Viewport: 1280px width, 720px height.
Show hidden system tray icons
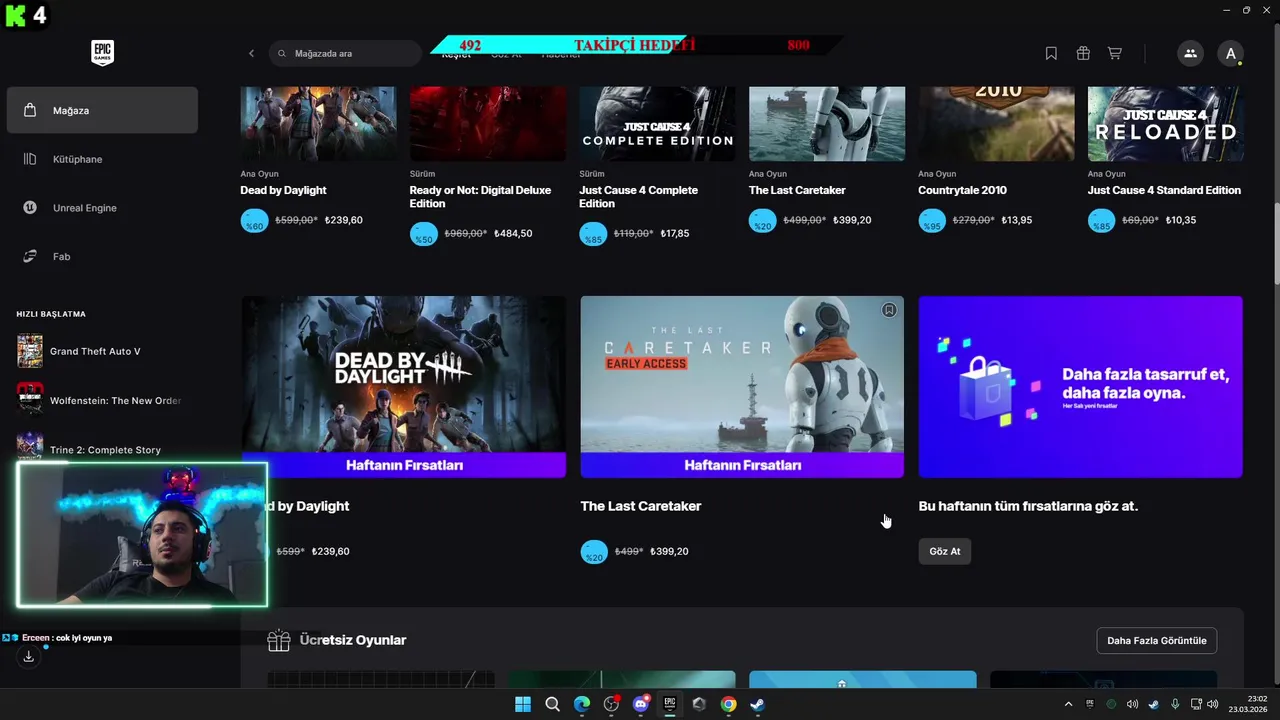[1068, 704]
